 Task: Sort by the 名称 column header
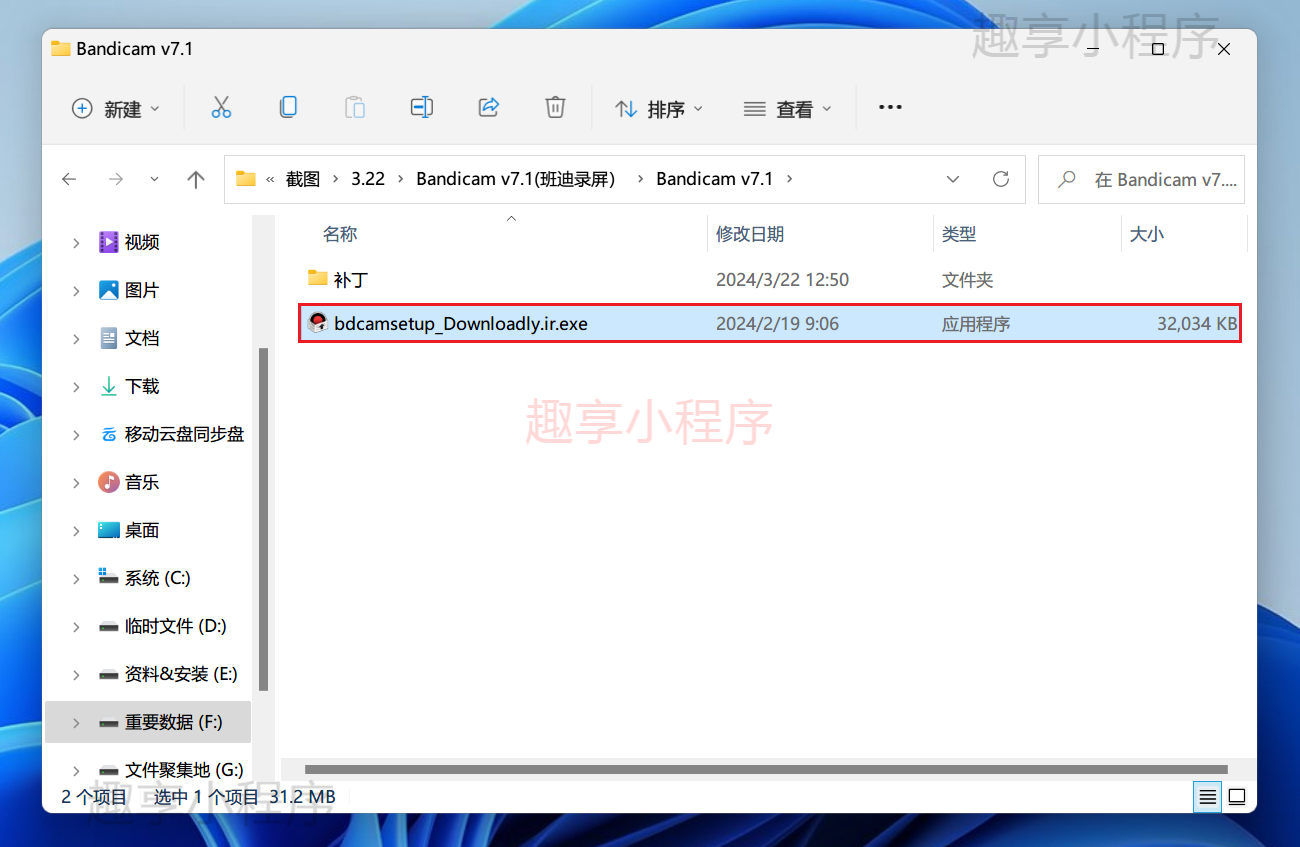(340, 234)
